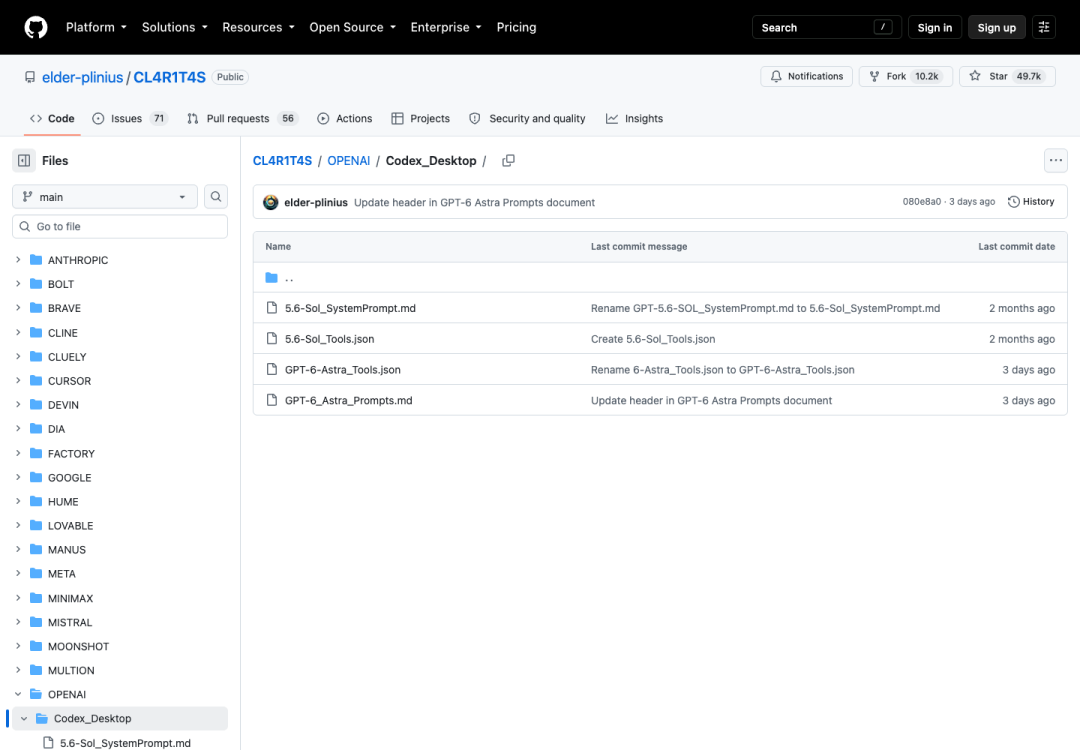Expand the Enterprise navigation menu

pos(446,28)
